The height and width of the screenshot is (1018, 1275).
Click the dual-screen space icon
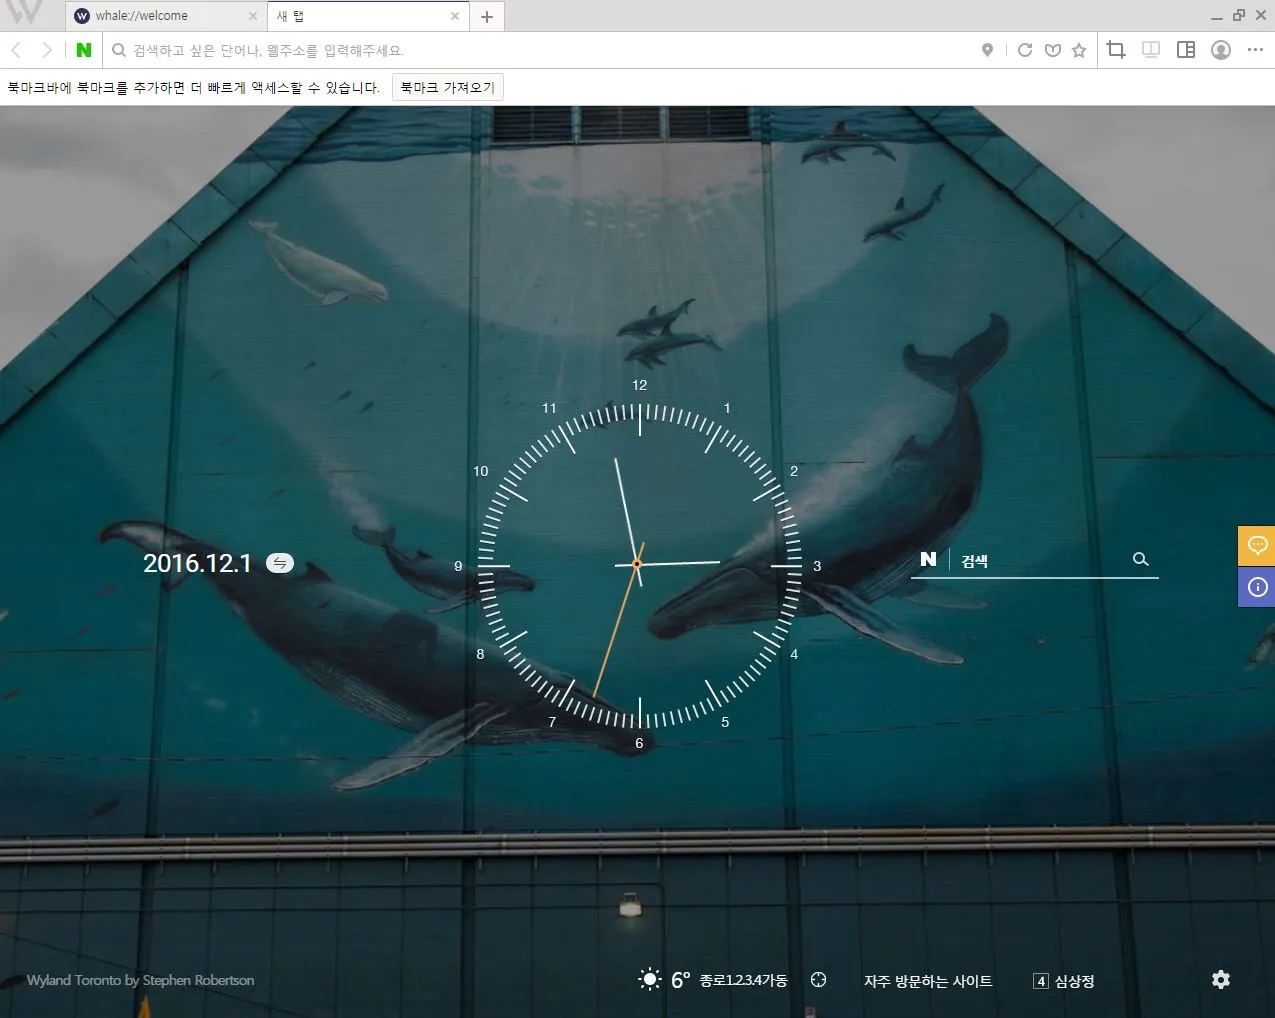pyautogui.click(x=1151, y=50)
